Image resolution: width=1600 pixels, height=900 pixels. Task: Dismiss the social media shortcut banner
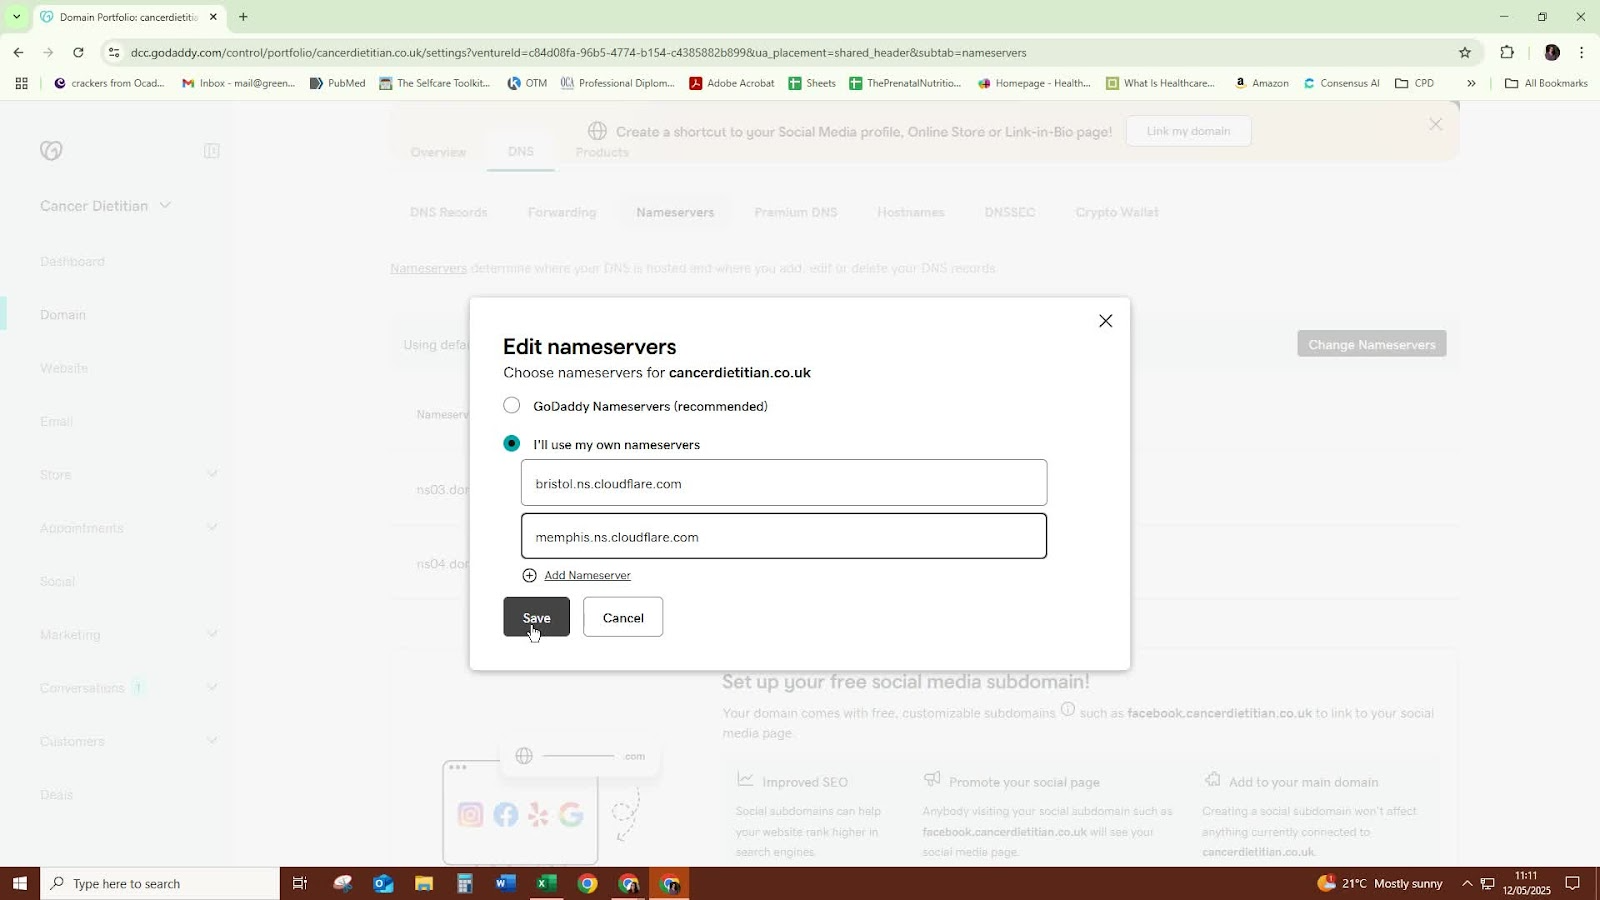(x=1435, y=125)
